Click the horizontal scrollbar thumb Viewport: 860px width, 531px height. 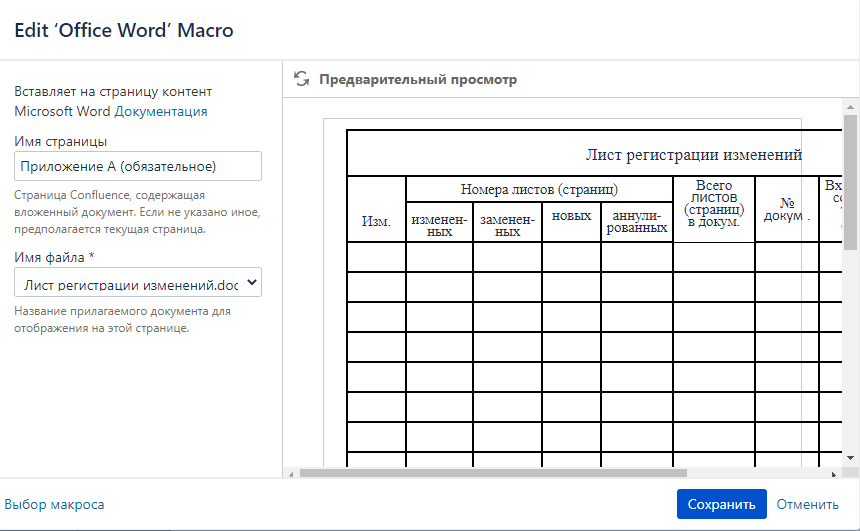point(493,473)
